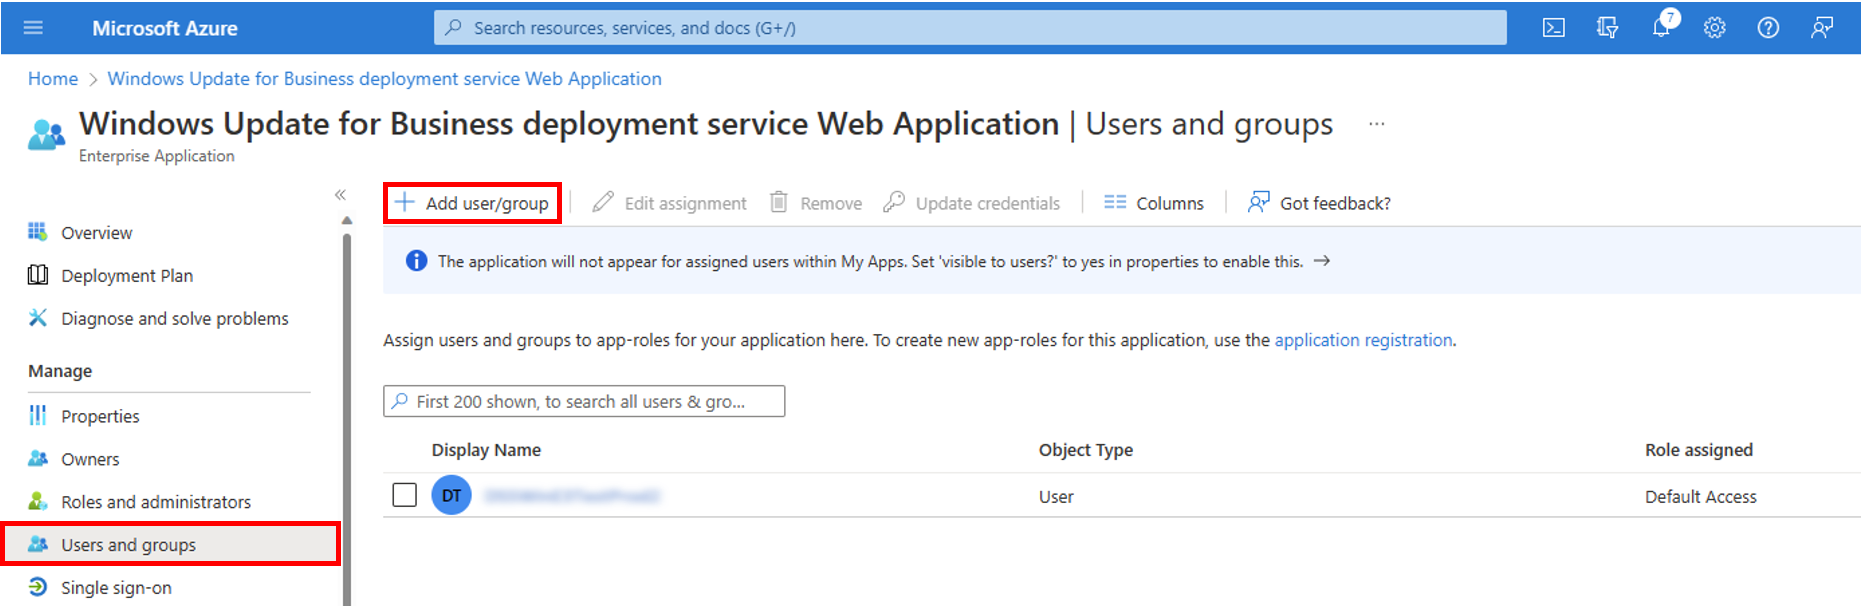Viewport: 1861px width, 610px height.
Task: Click the Enterprise Application subtitle text
Action: pos(157,156)
